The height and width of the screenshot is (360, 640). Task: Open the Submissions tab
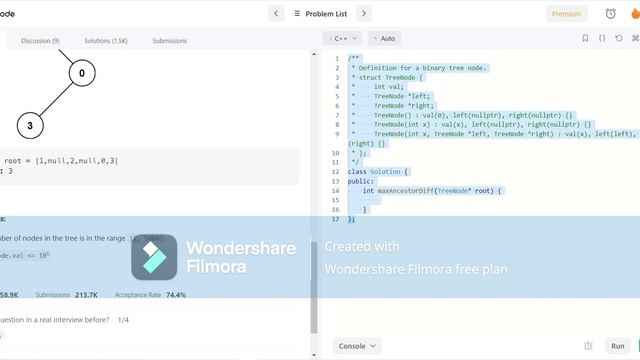point(170,41)
